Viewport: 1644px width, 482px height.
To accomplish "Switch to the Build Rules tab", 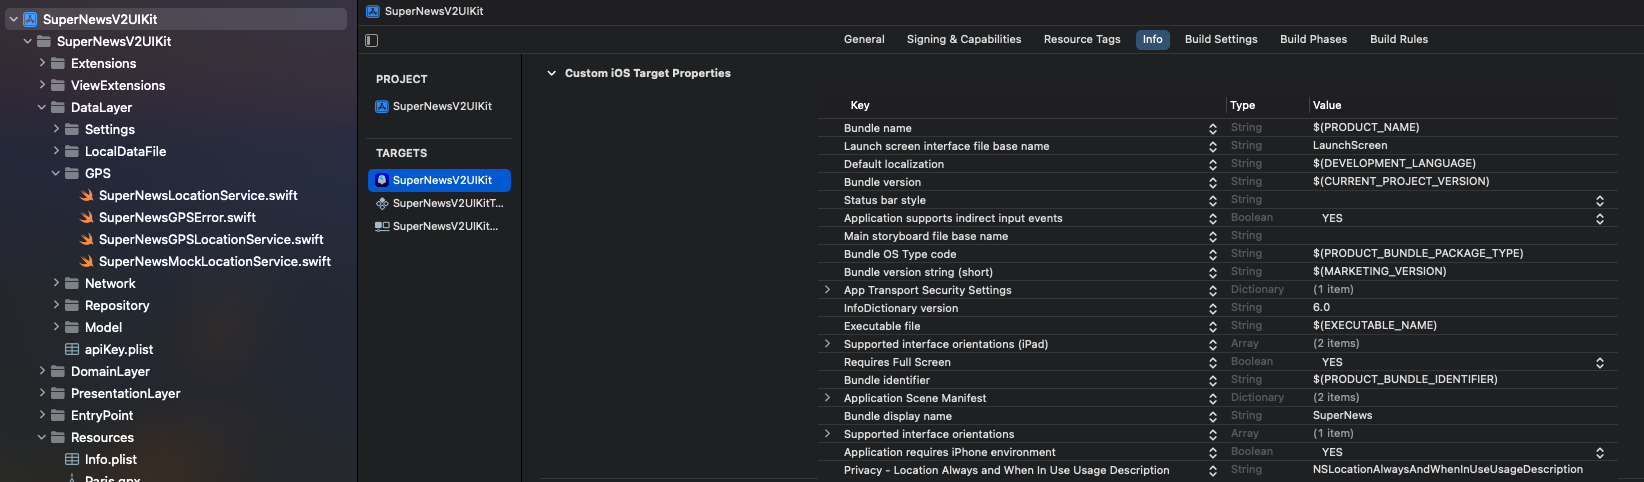I will point(1399,39).
